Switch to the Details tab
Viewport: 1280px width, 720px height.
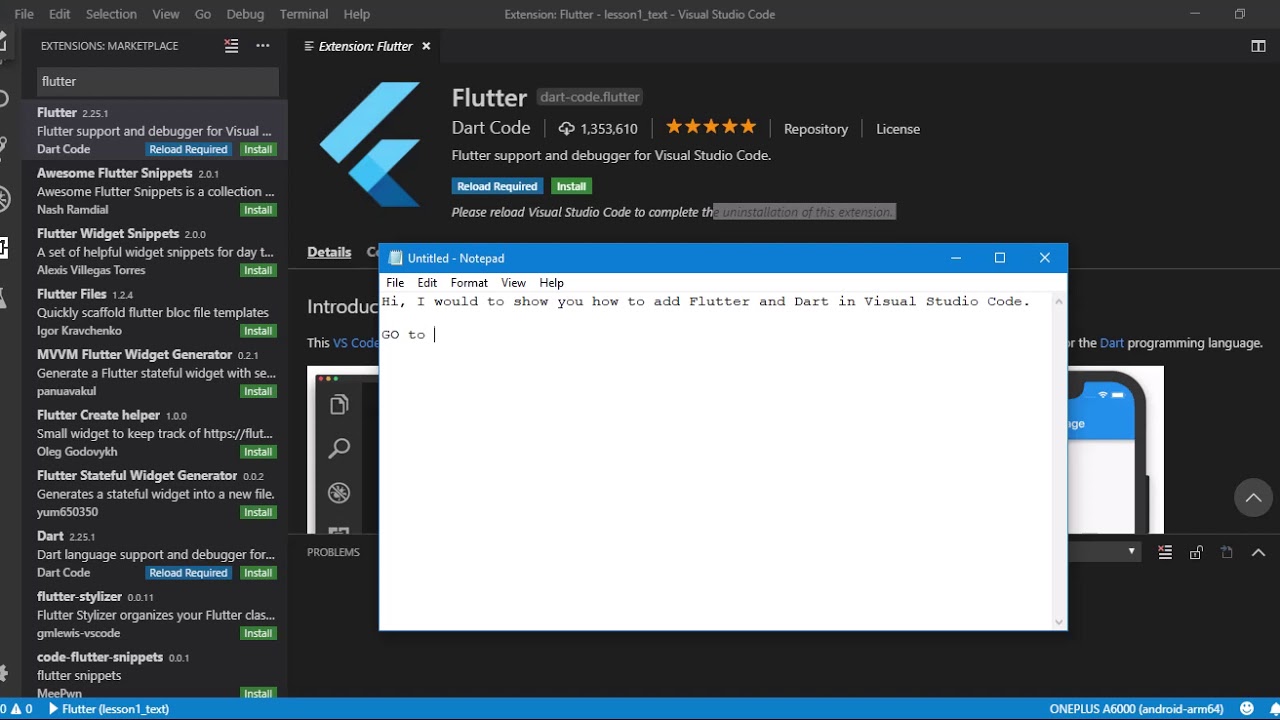click(329, 252)
